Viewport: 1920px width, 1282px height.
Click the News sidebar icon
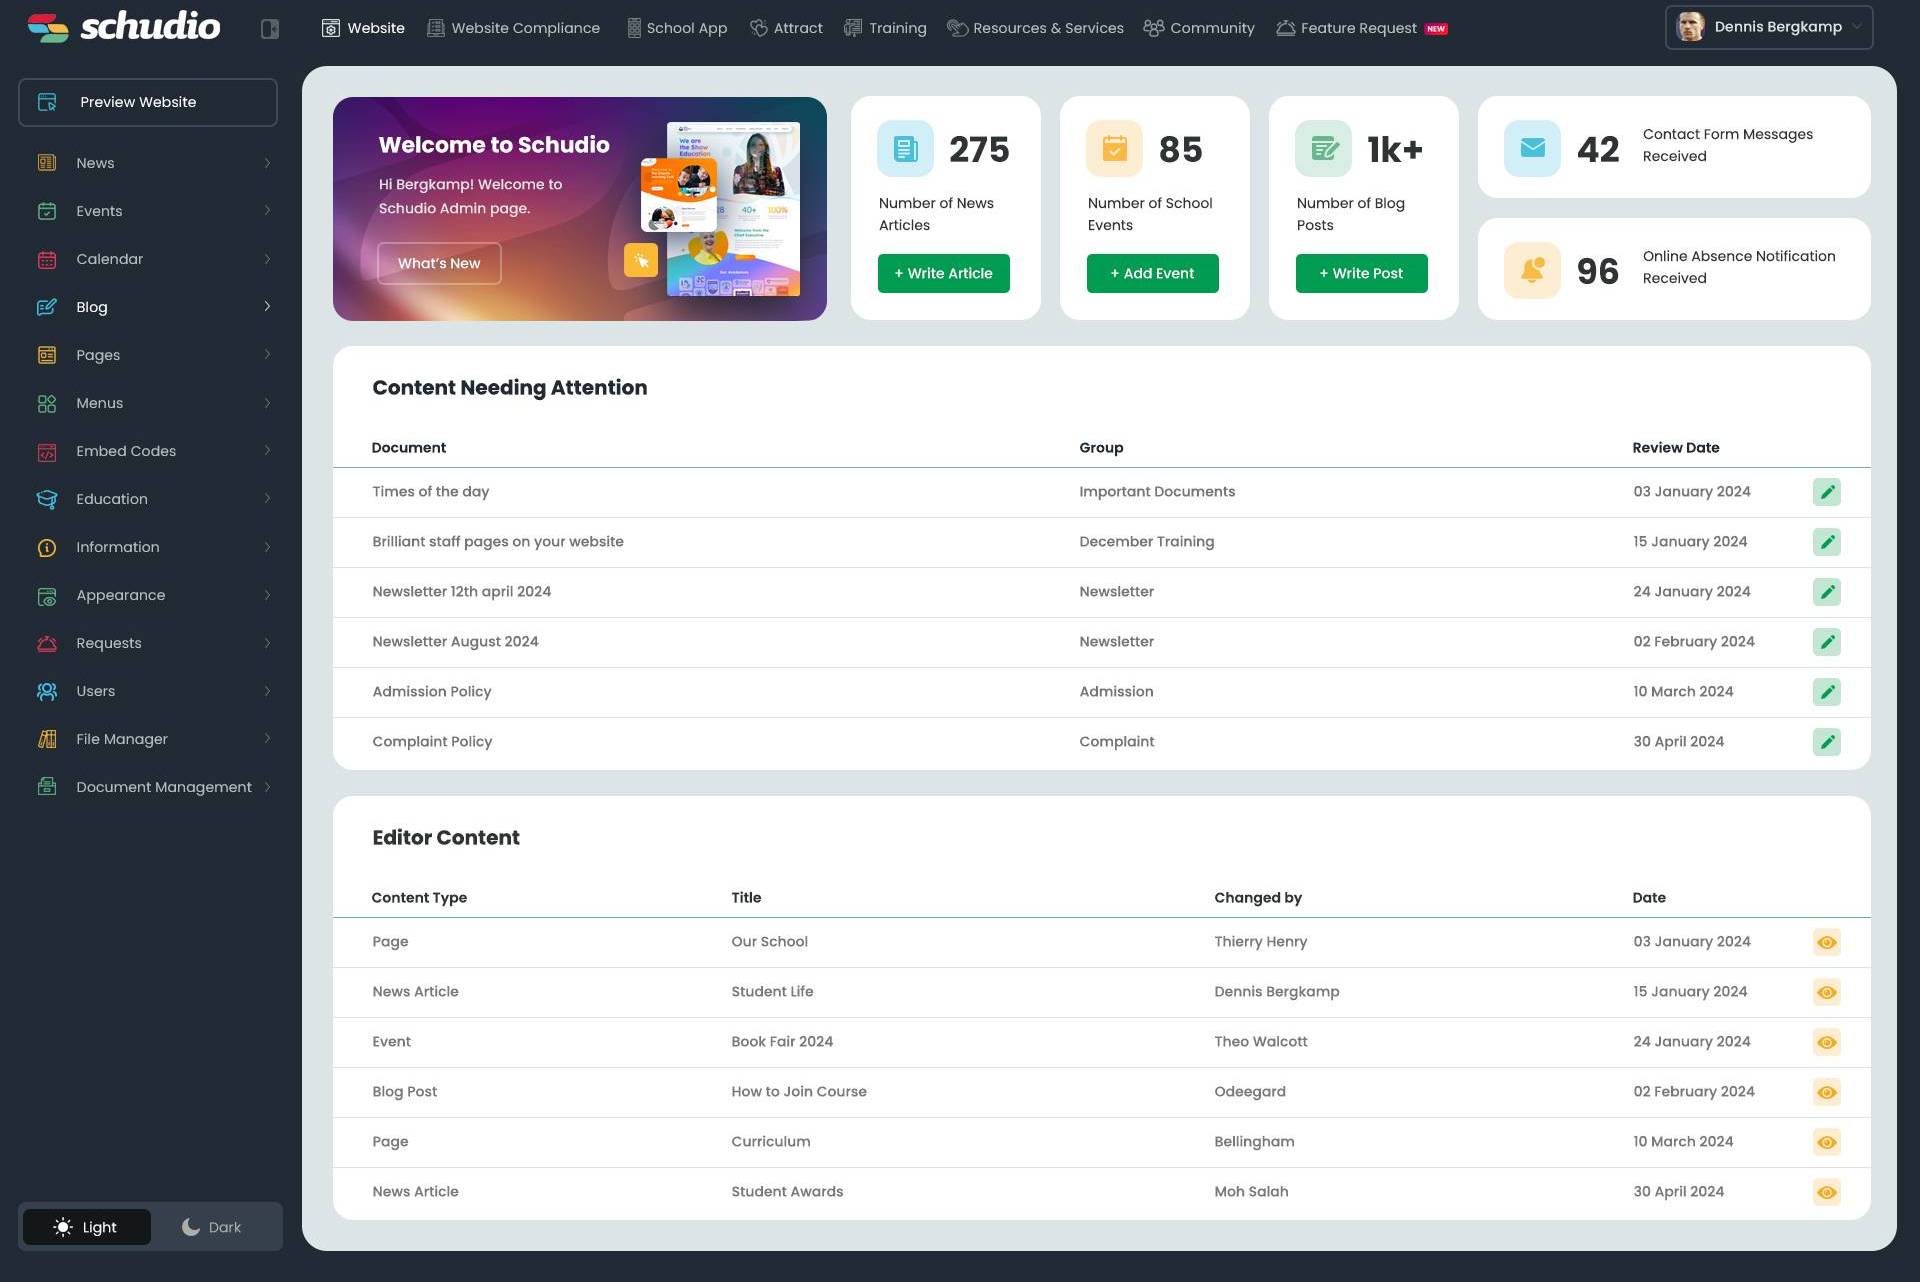[x=47, y=163]
